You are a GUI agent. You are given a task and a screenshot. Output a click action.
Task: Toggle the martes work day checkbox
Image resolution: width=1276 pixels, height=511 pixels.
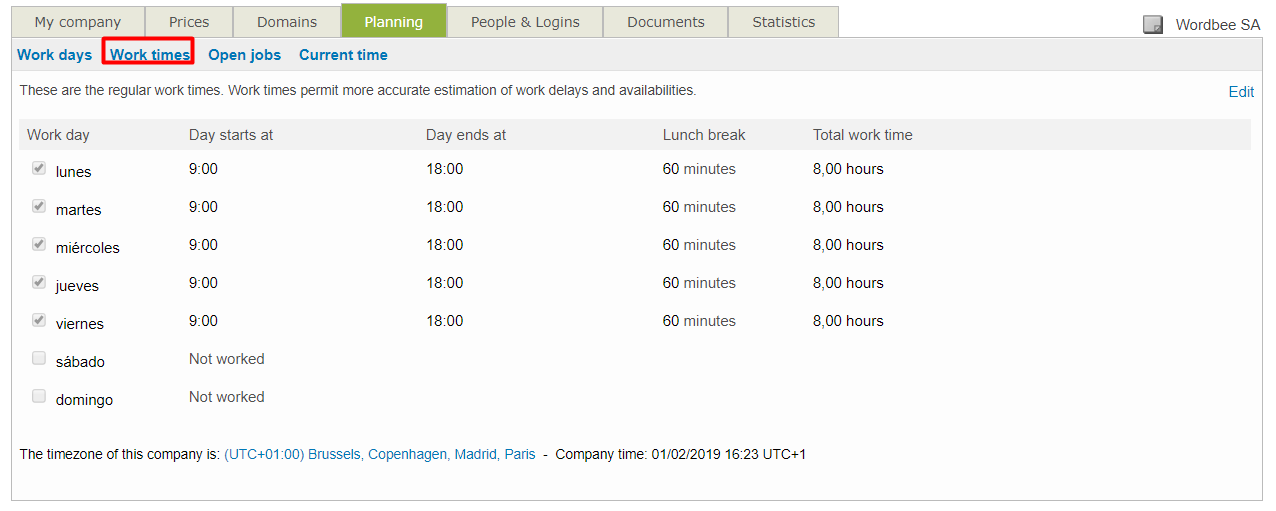[39, 206]
